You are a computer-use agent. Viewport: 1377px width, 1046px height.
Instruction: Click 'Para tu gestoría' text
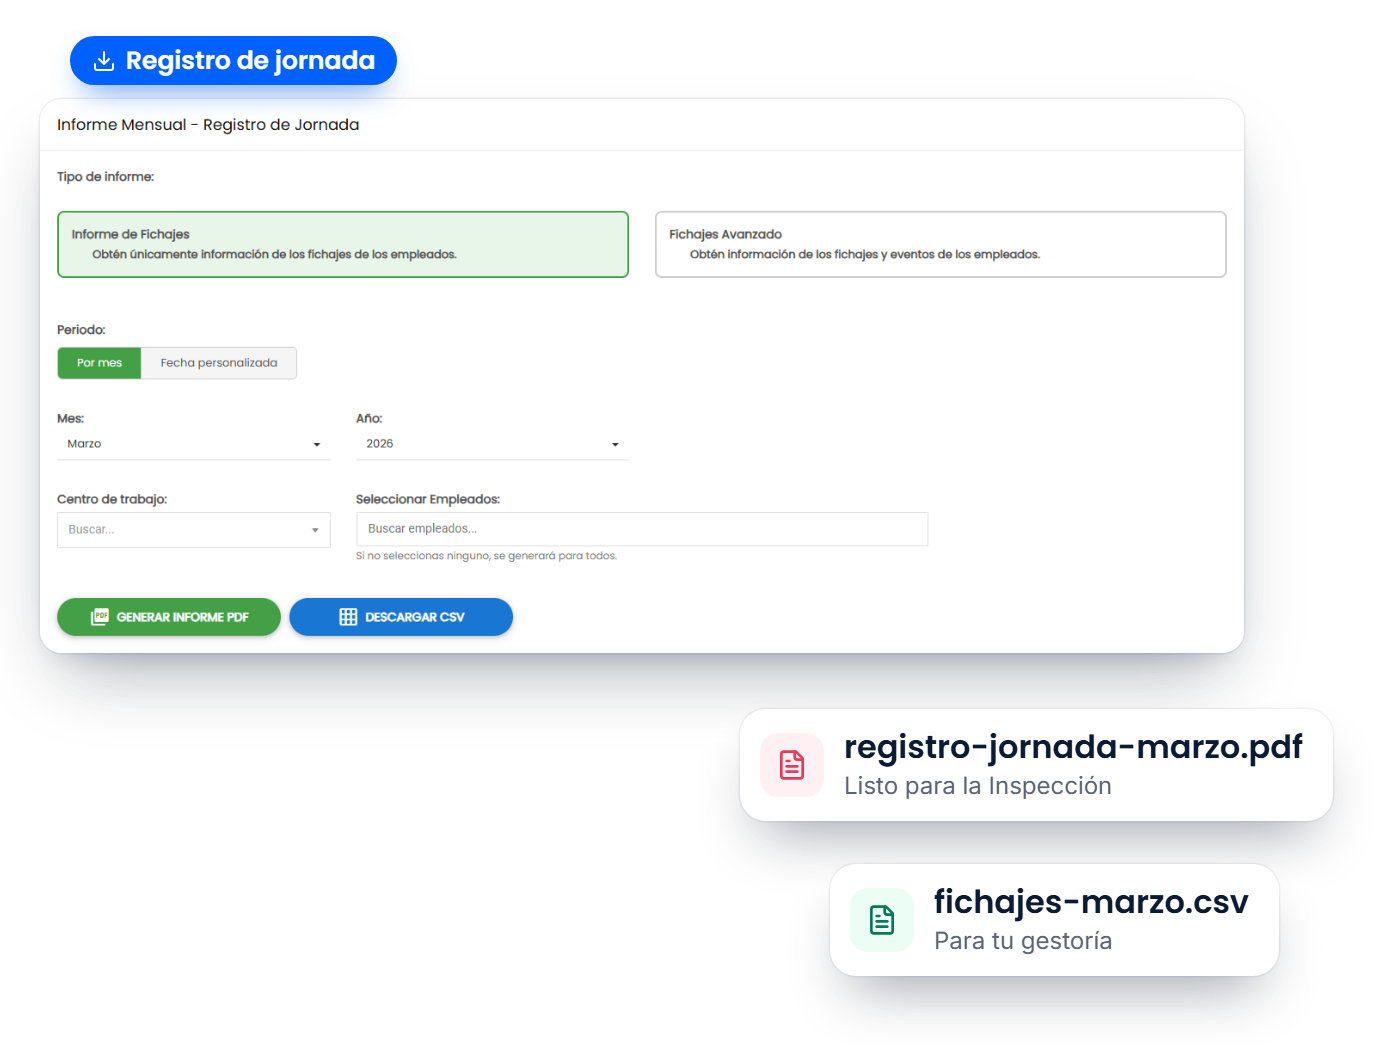tap(1023, 941)
